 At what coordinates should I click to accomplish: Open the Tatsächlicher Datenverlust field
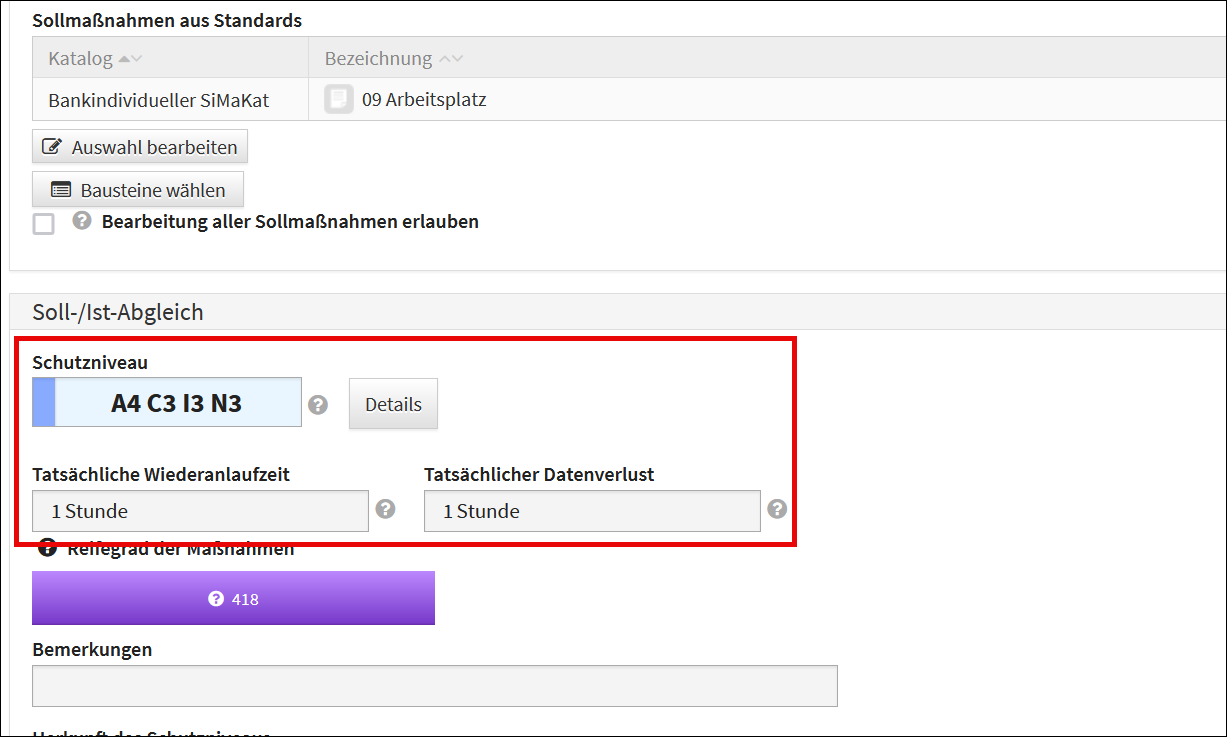pyautogui.click(x=592, y=511)
